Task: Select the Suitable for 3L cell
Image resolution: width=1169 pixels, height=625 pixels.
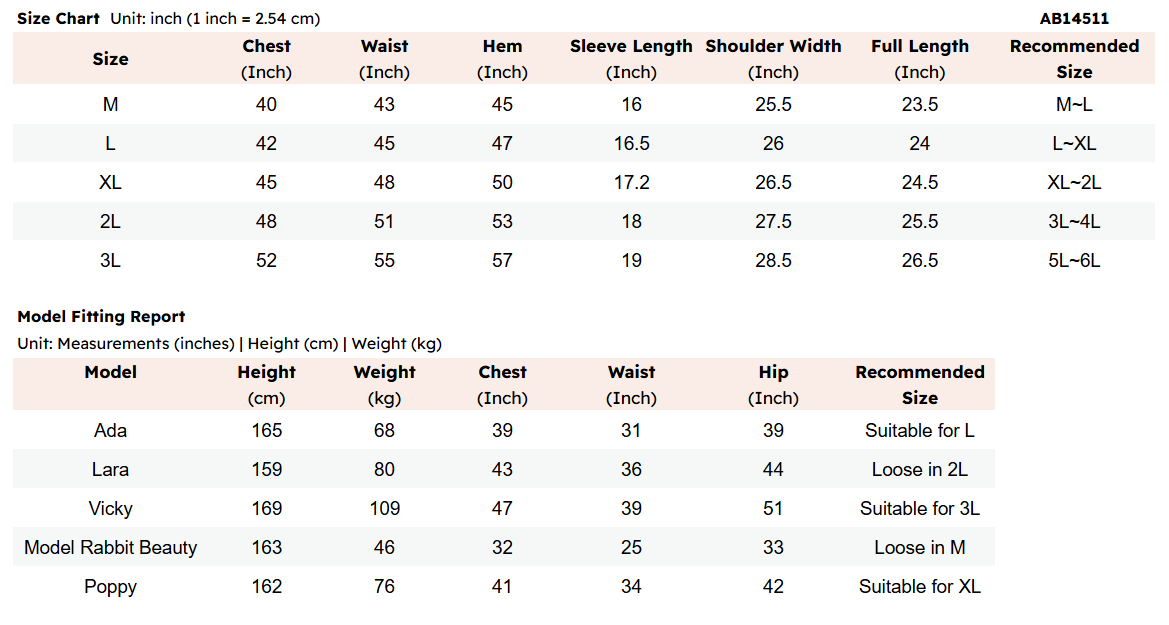Action: pos(919,509)
